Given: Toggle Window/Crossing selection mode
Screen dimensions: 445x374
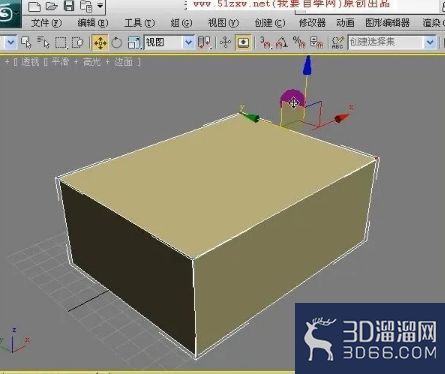Looking at the screenshot, I should pos(78,43).
